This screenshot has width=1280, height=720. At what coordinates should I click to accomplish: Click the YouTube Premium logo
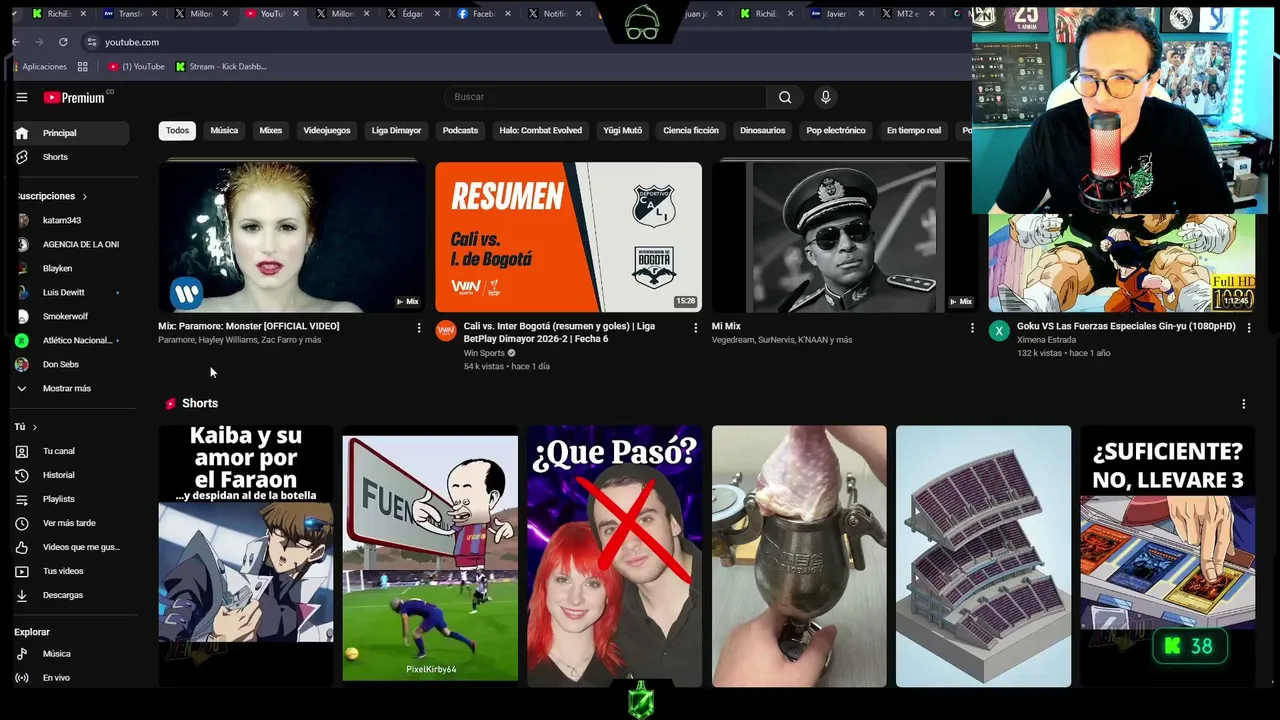pyautogui.click(x=74, y=97)
